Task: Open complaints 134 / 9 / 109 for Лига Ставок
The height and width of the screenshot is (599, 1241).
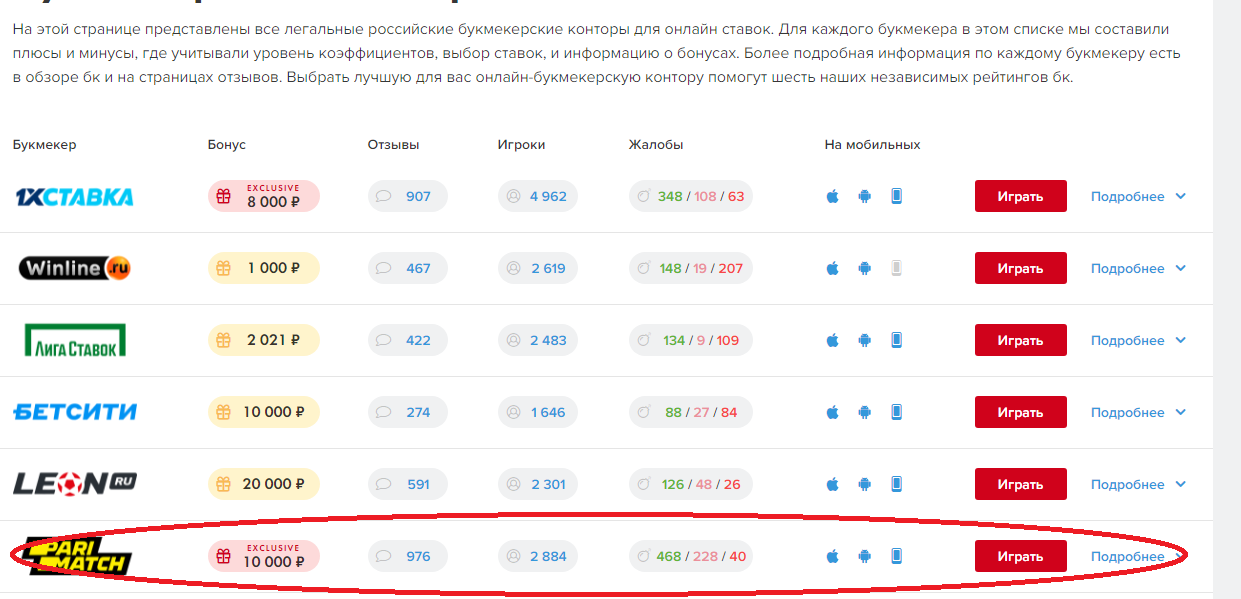Action: click(x=690, y=341)
